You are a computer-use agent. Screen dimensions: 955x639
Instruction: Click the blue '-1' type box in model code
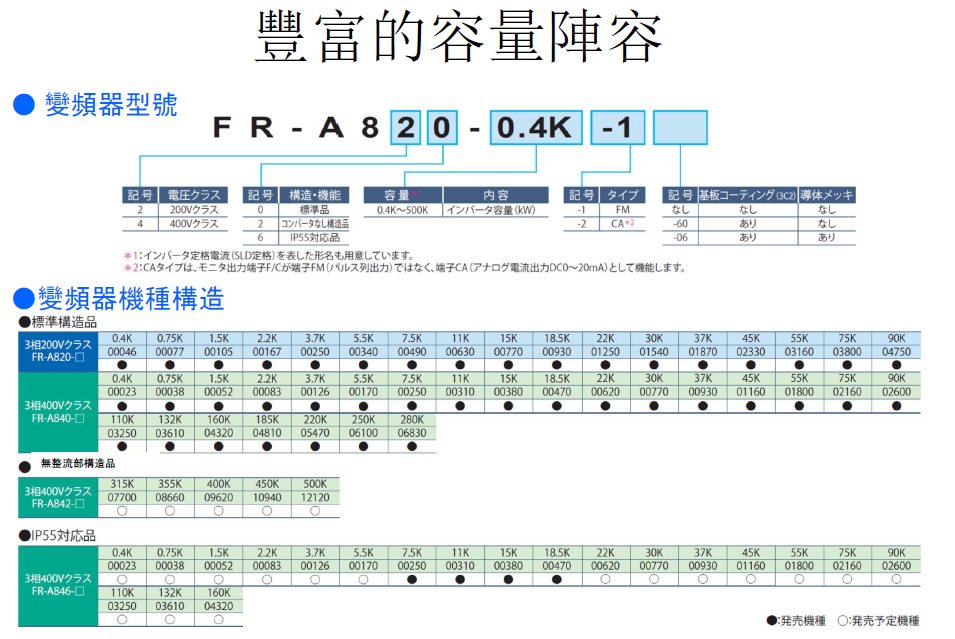(618, 128)
